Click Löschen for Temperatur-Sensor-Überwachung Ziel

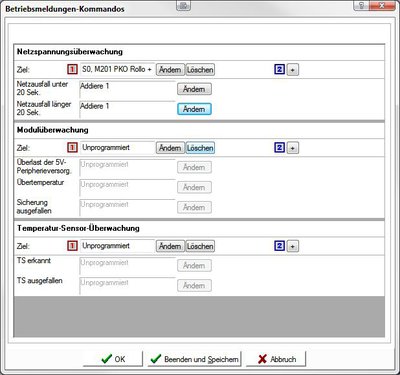pos(200,246)
